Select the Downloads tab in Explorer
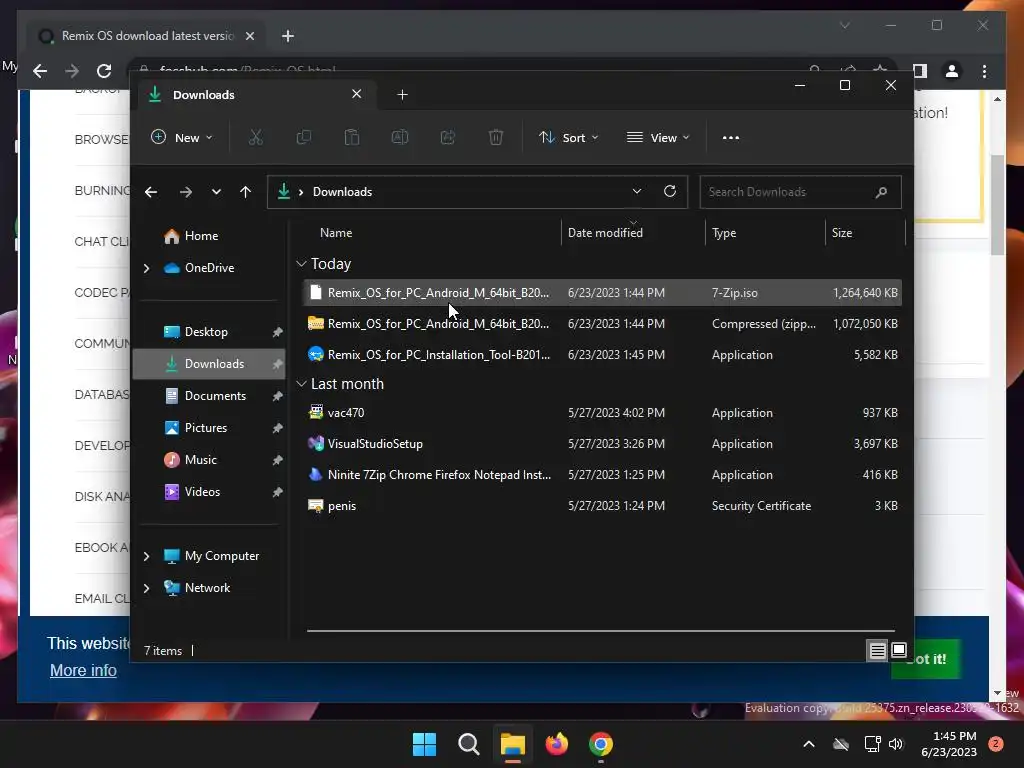The height and width of the screenshot is (768, 1024). point(255,95)
